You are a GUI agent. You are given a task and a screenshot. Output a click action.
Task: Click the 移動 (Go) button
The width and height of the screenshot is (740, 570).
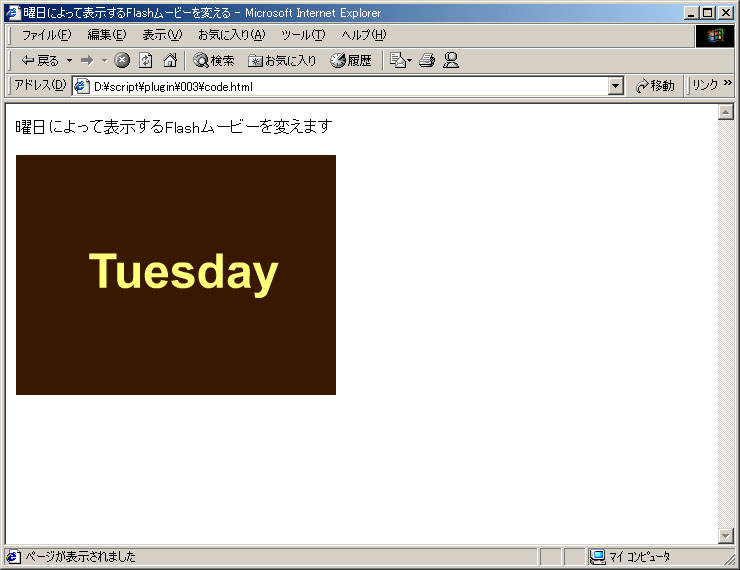[655, 86]
